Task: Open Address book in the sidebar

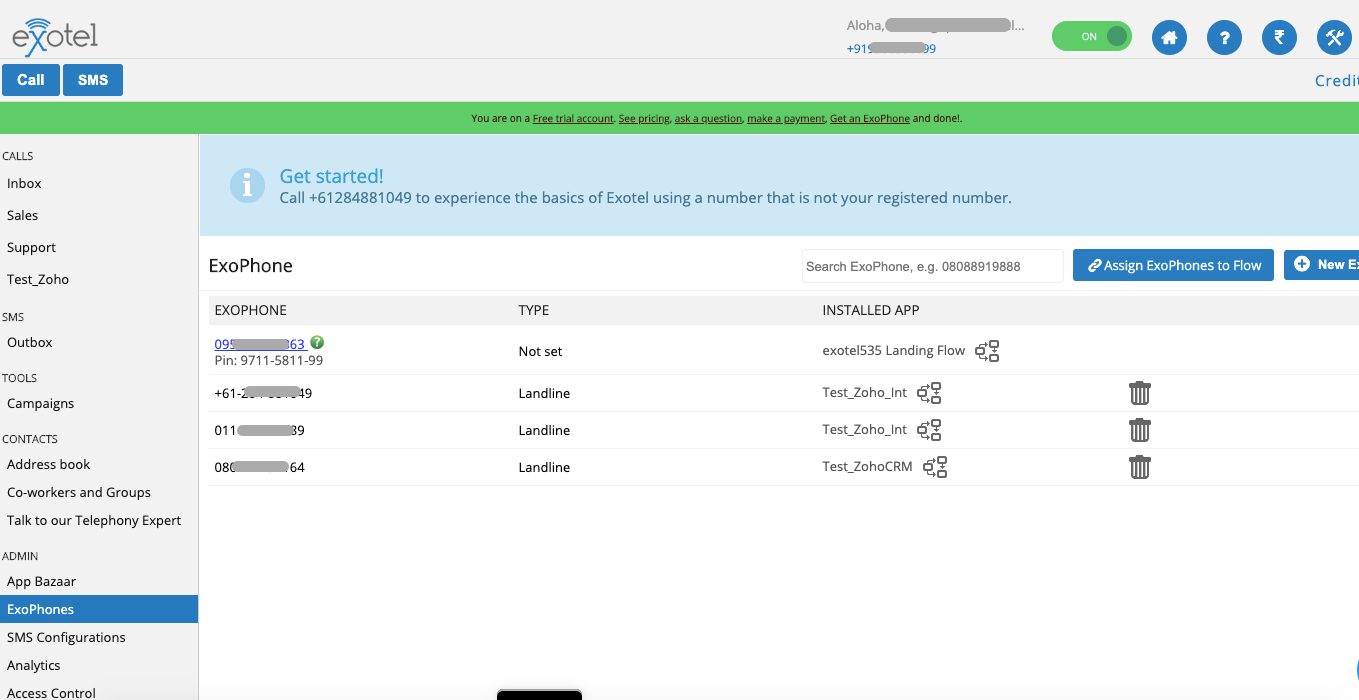Action: pos(48,464)
